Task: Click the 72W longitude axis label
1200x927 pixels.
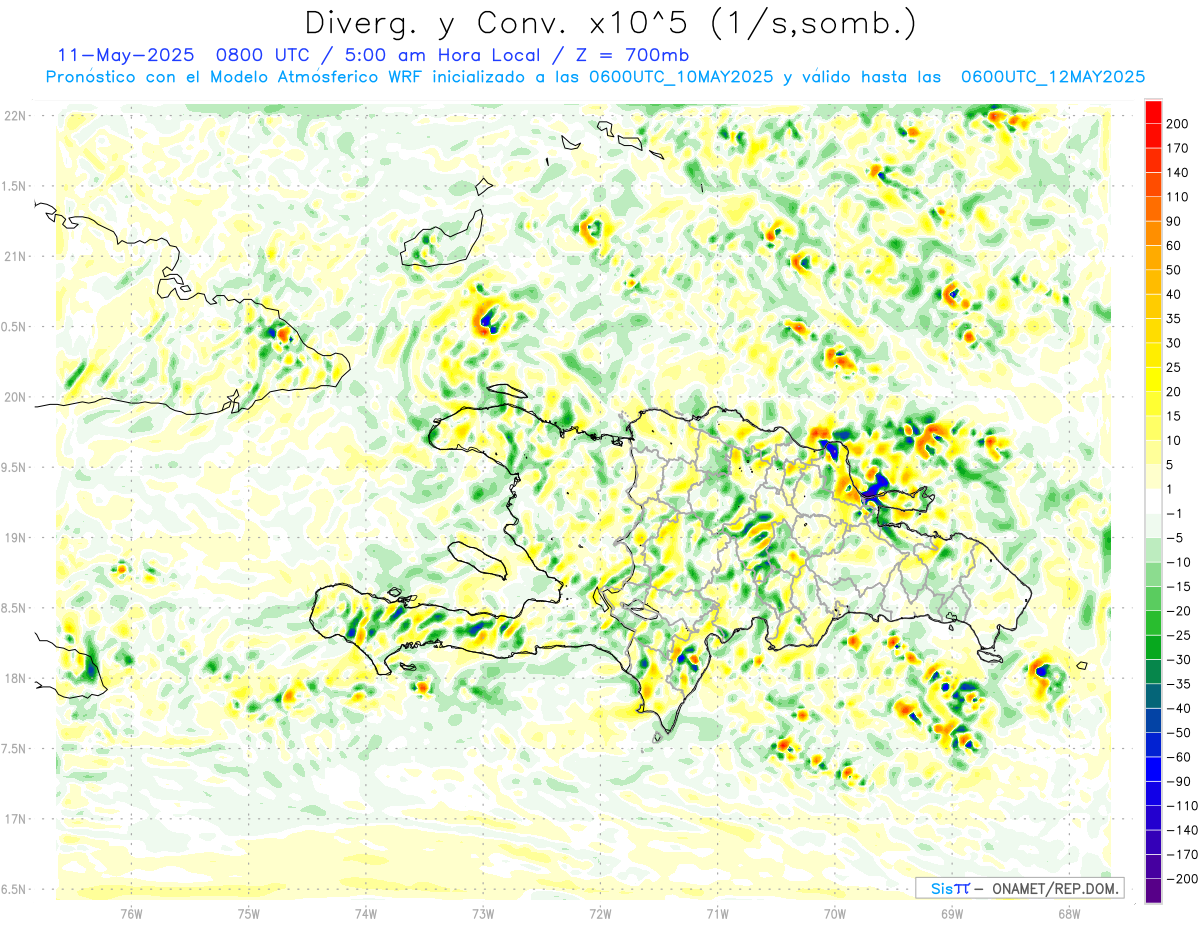Action: 600,913
